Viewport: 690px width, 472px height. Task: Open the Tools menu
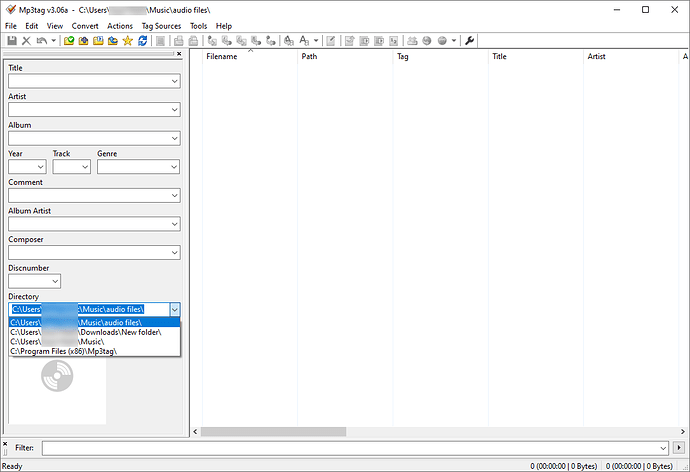pos(198,26)
